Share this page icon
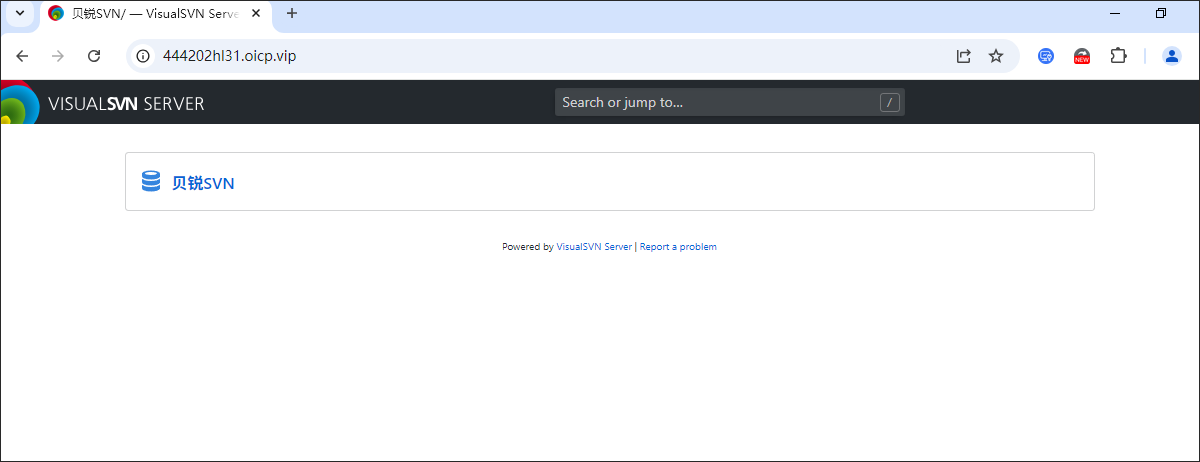This screenshot has height=462, width=1200. pyautogui.click(x=964, y=56)
